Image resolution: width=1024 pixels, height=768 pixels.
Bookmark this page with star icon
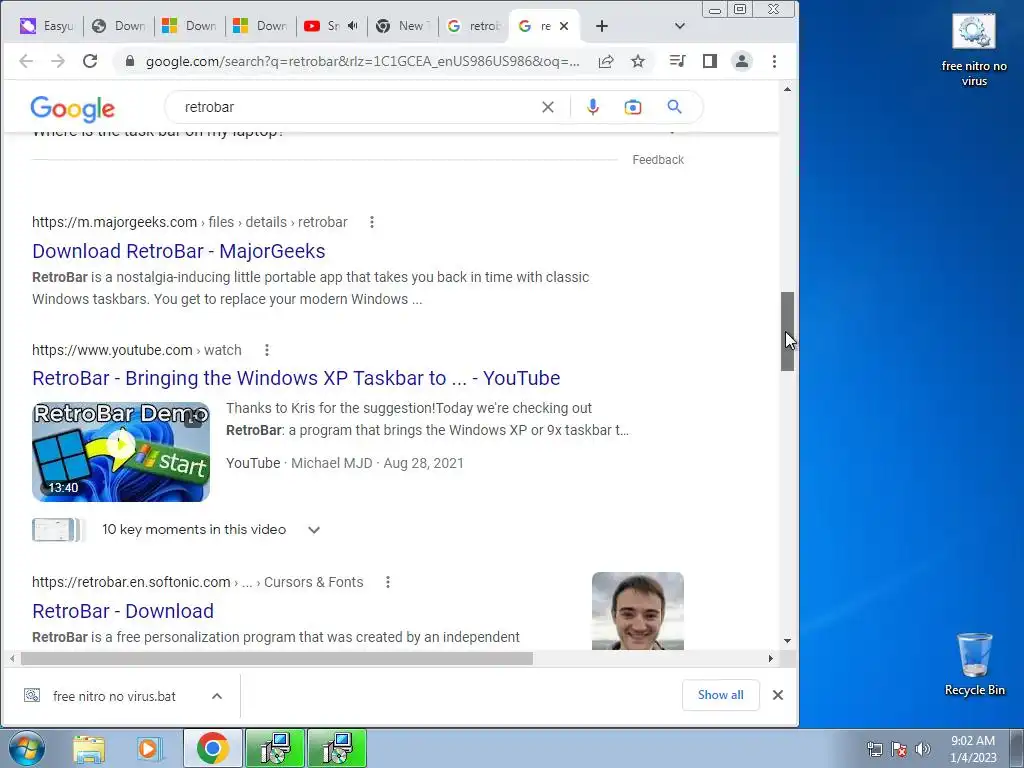(638, 61)
